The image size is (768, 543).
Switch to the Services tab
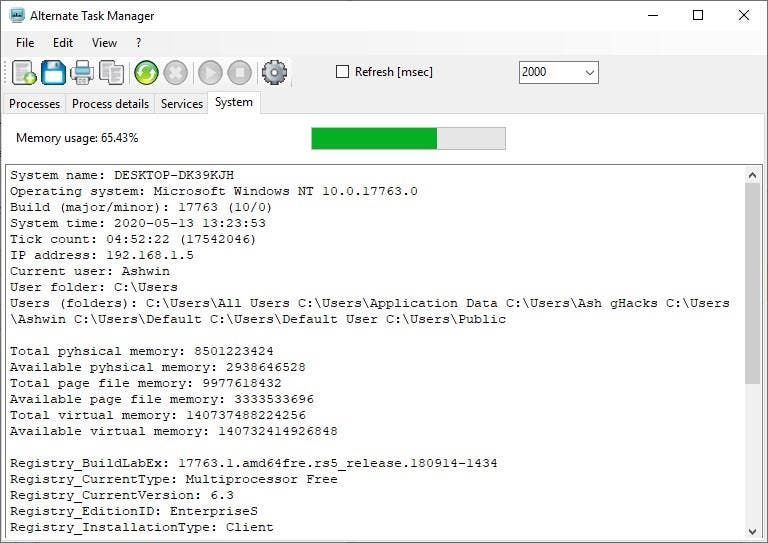(182, 104)
